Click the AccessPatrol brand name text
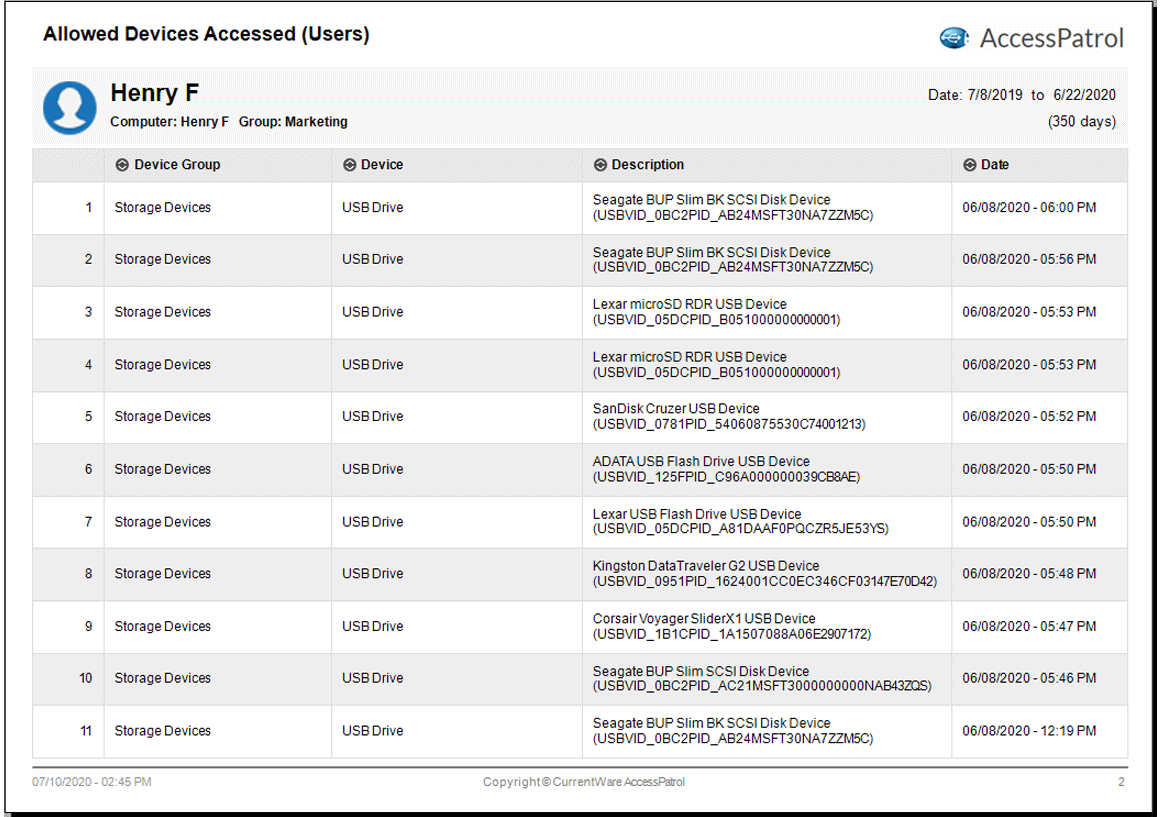Viewport: 1161px width, 817px height. (1051, 38)
